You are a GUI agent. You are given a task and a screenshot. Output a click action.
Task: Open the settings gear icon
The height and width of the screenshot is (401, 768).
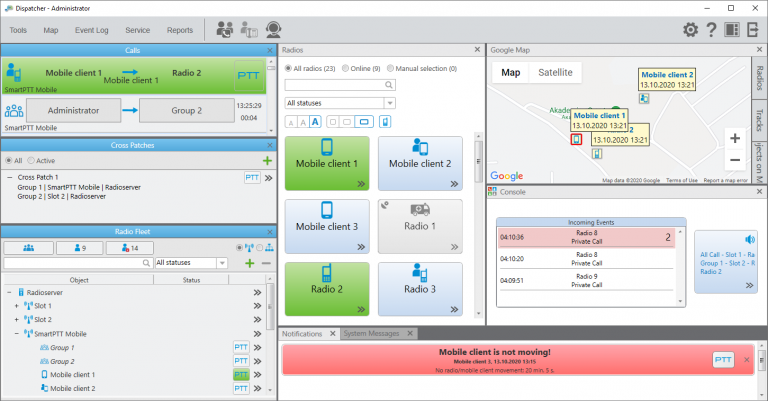point(691,30)
